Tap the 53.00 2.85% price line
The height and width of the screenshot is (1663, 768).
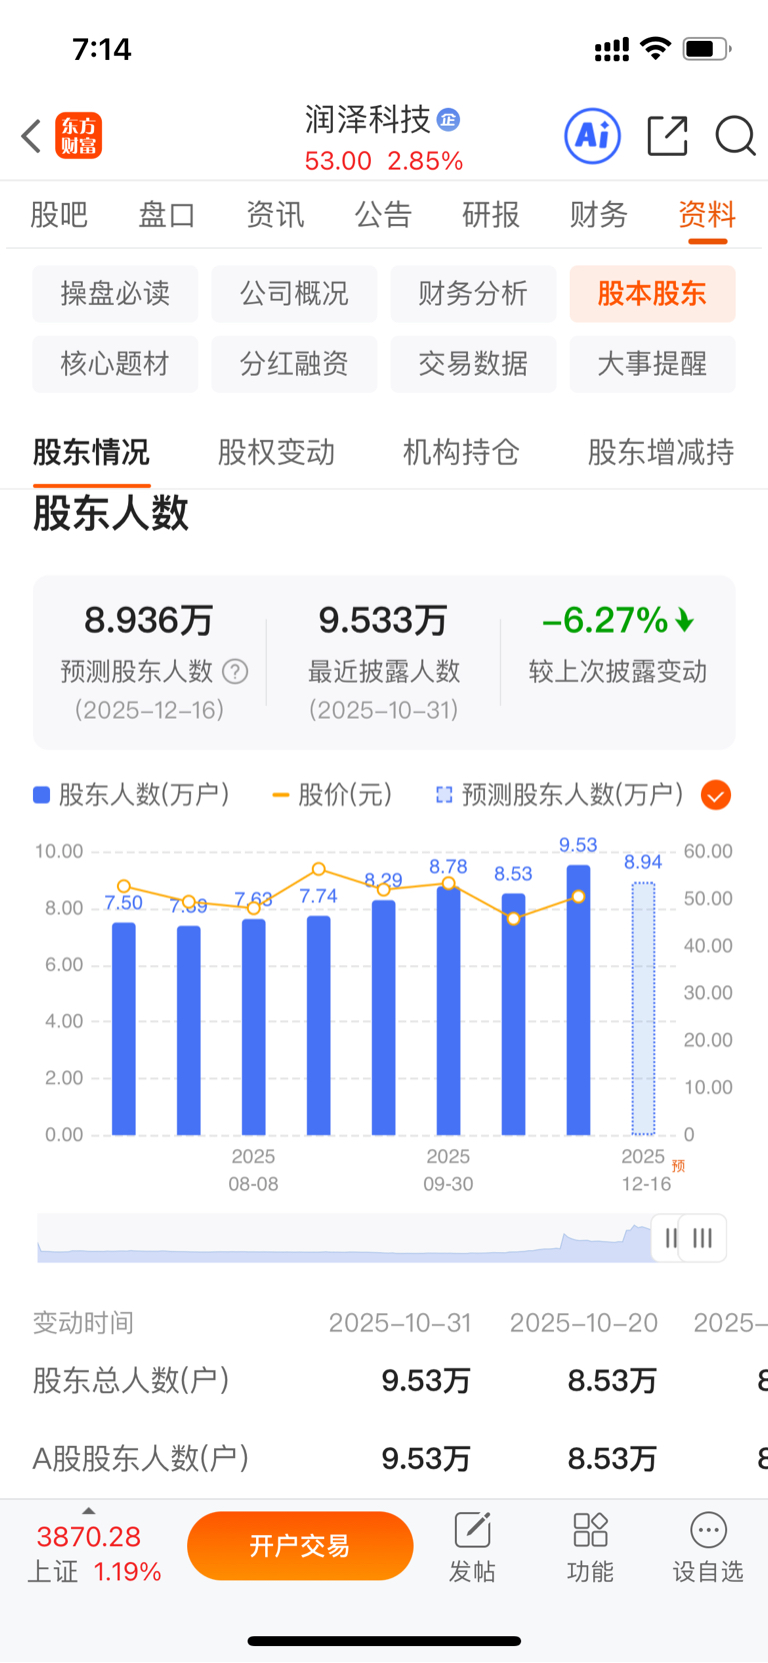click(x=384, y=161)
